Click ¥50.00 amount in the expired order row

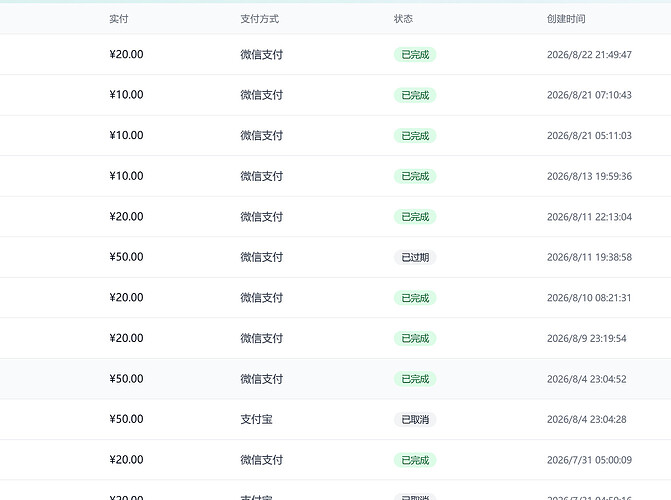(x=126, y=257)
